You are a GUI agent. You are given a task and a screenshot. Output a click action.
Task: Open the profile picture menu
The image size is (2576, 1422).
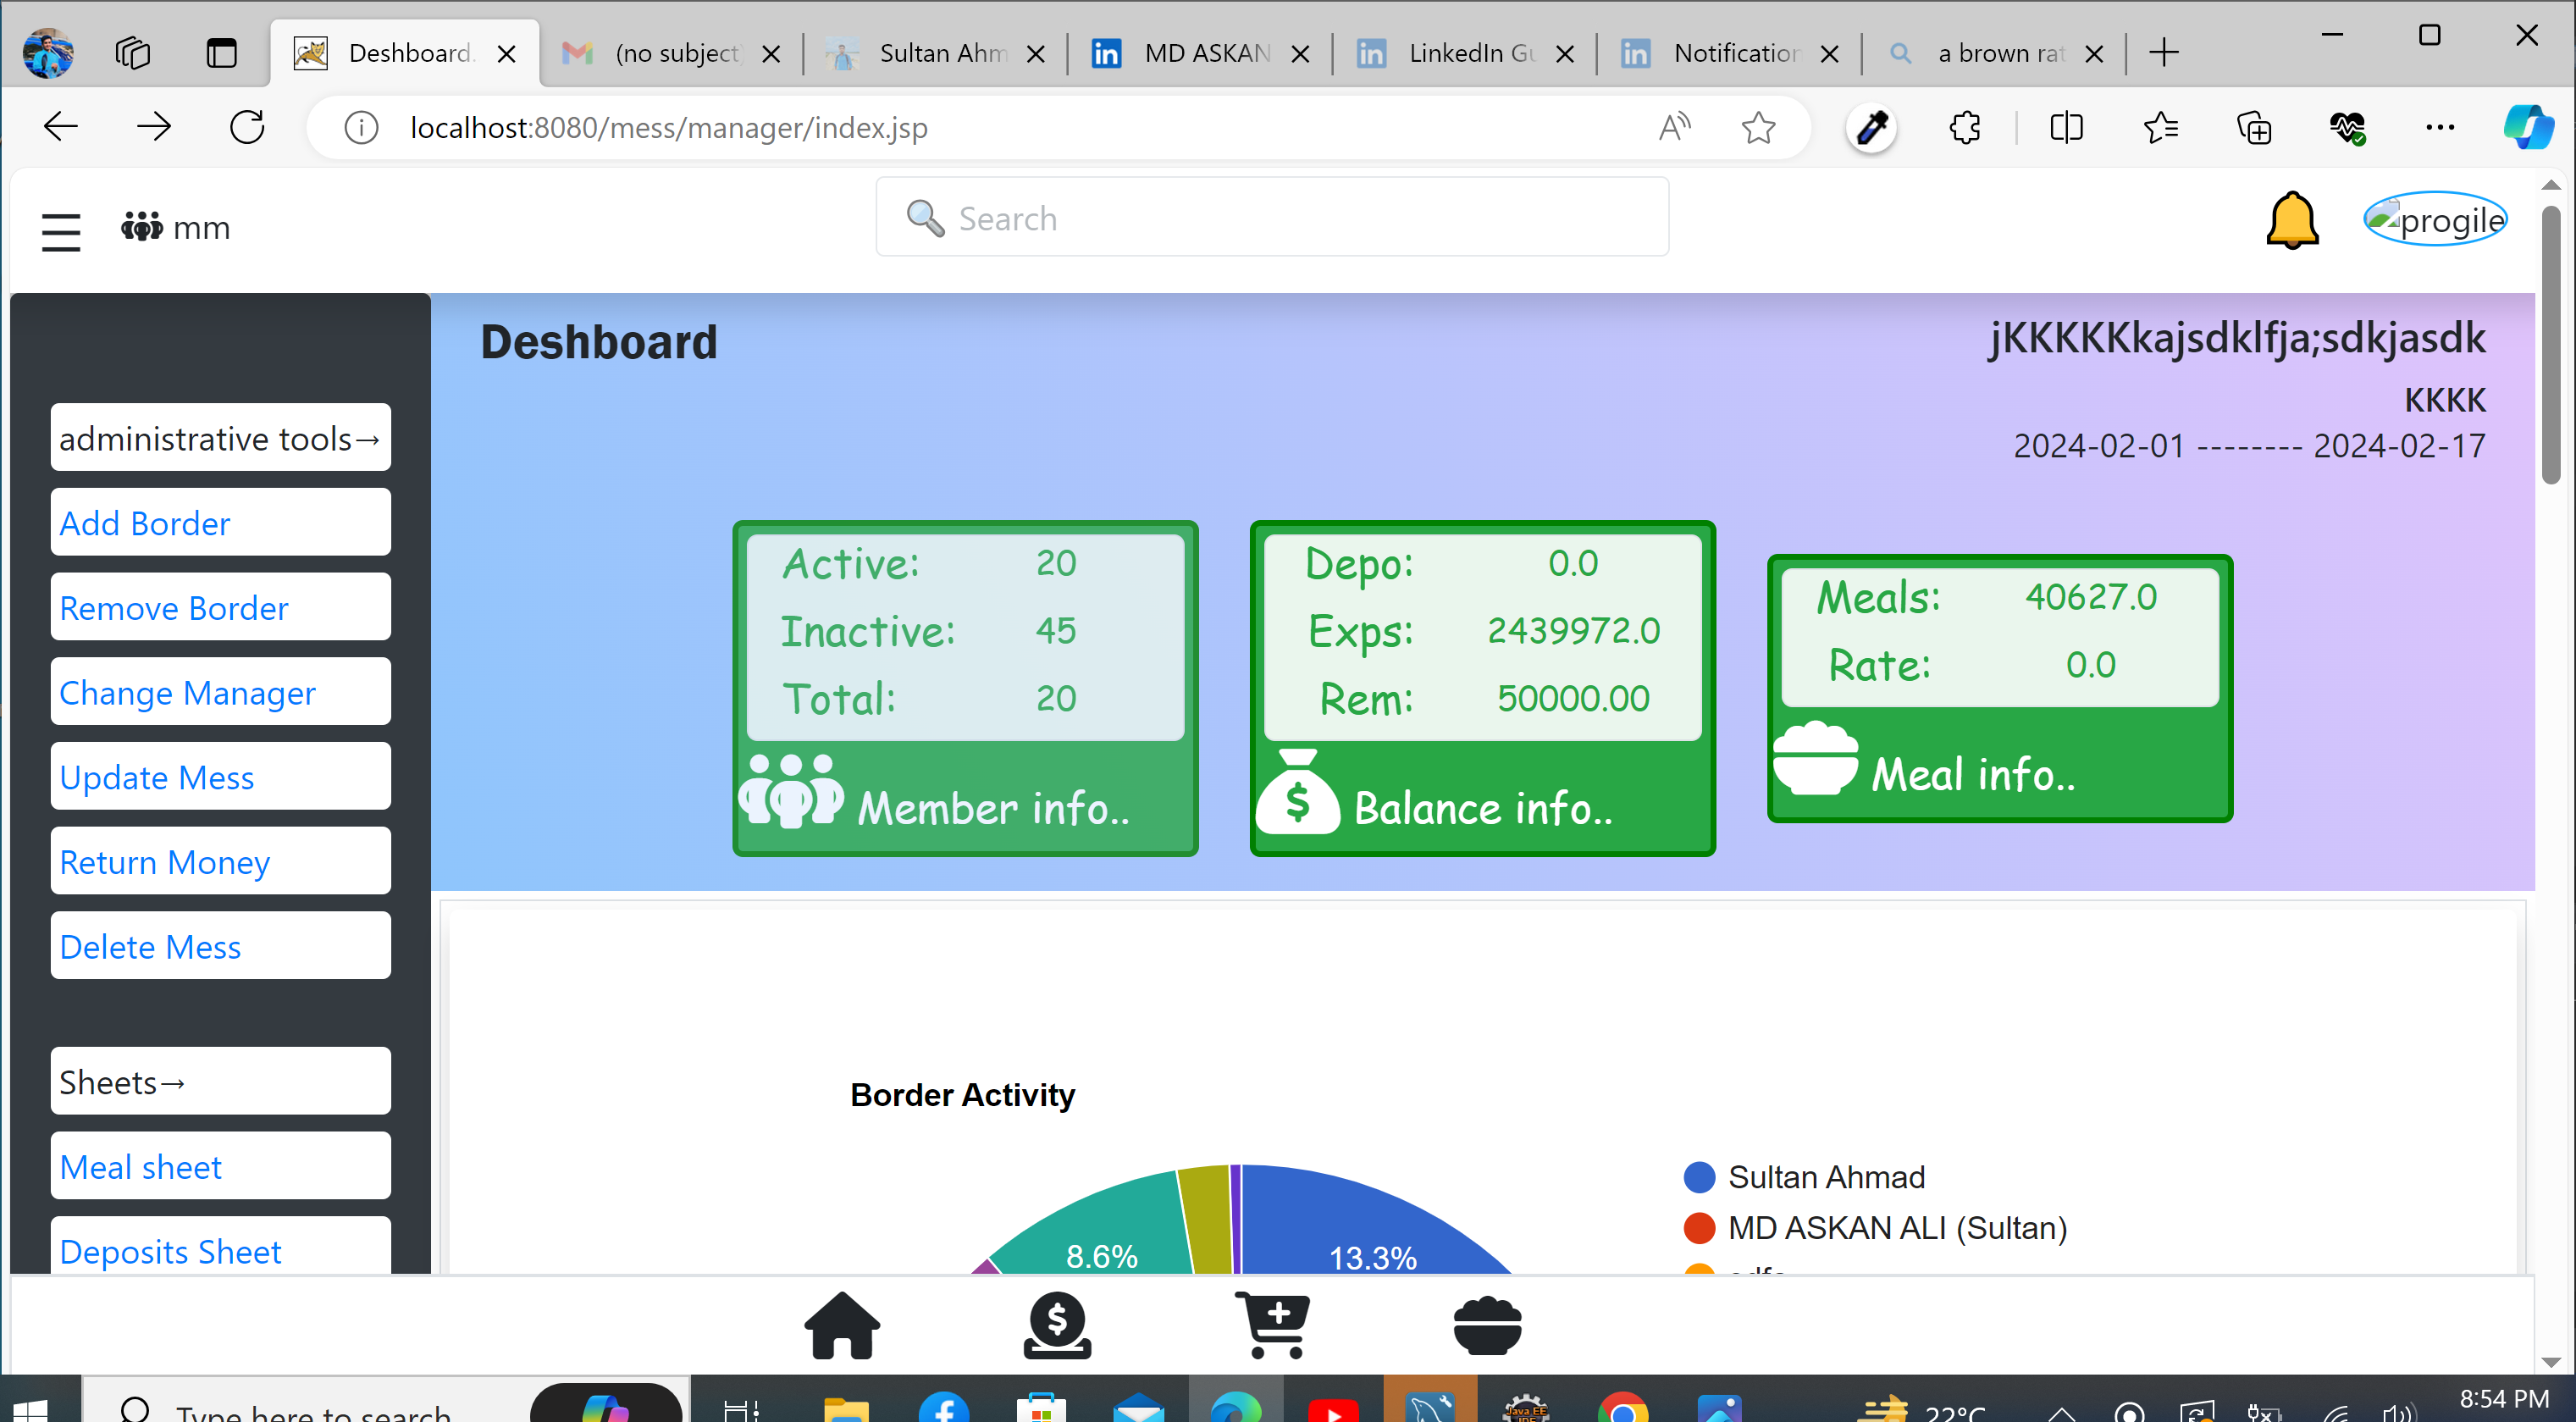tap(2435, 219)
